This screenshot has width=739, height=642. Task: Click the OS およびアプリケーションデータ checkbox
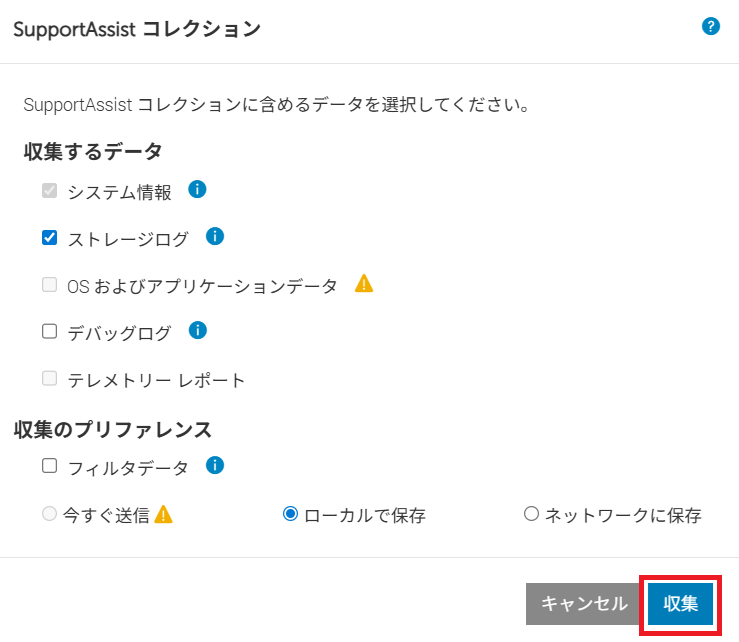[49, 285]
